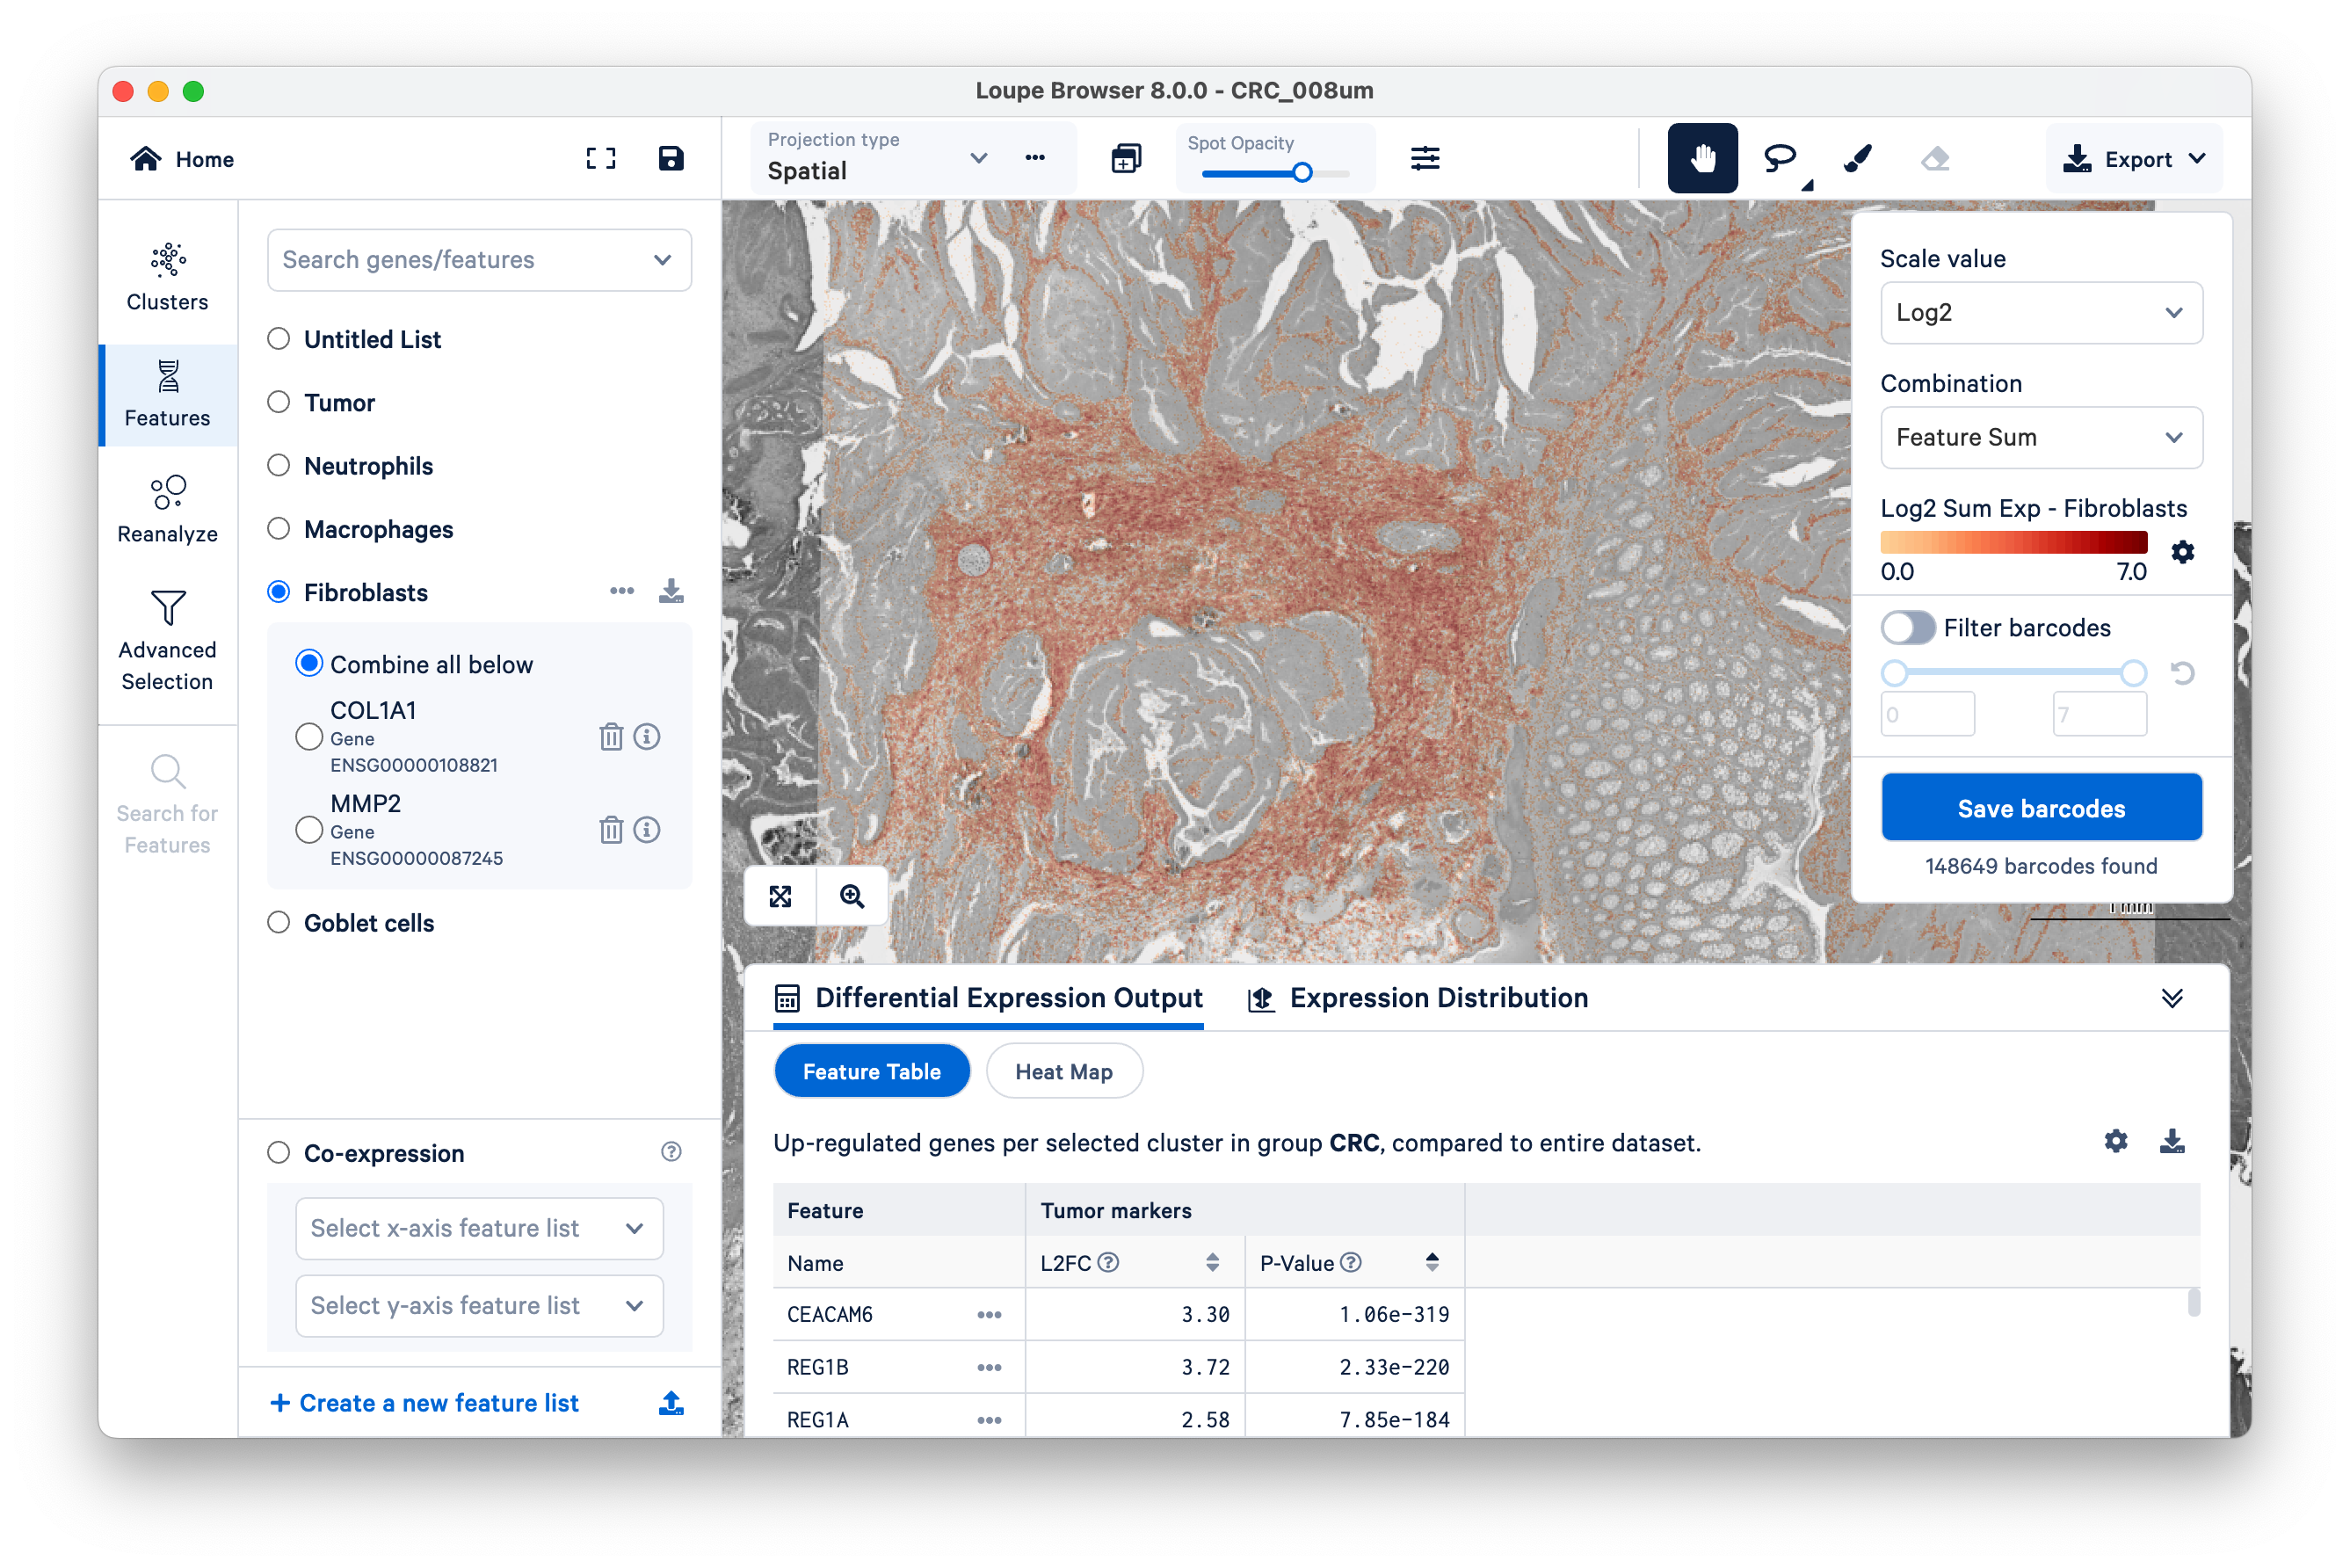The height and width of the screenshot is (1568, 2350).
Task: Select the lasso selection tool
Action: [x=1780, y=158]
